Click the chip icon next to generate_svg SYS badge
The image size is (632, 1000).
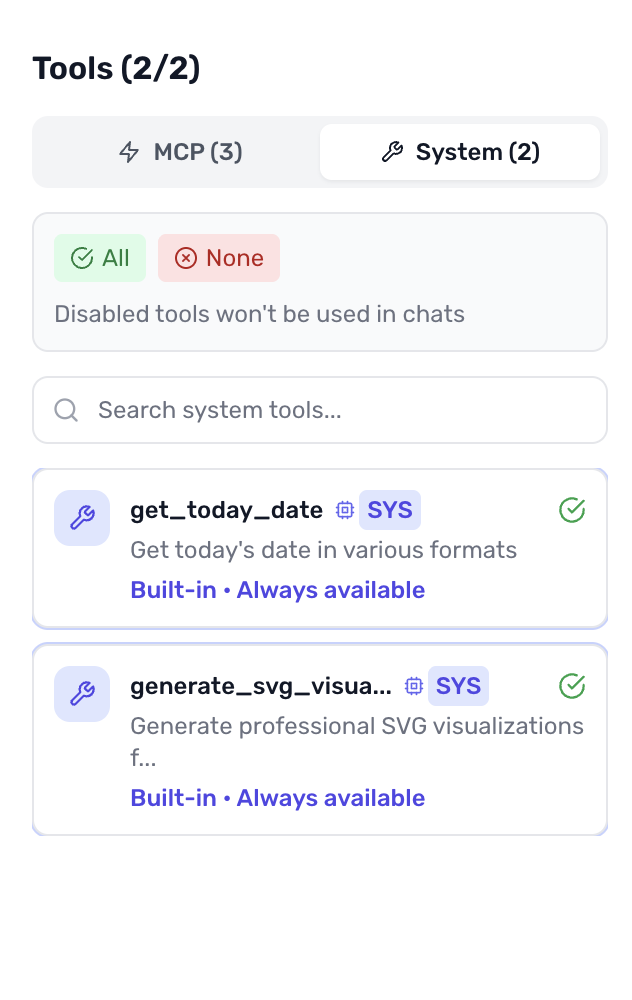click(413, 686)
